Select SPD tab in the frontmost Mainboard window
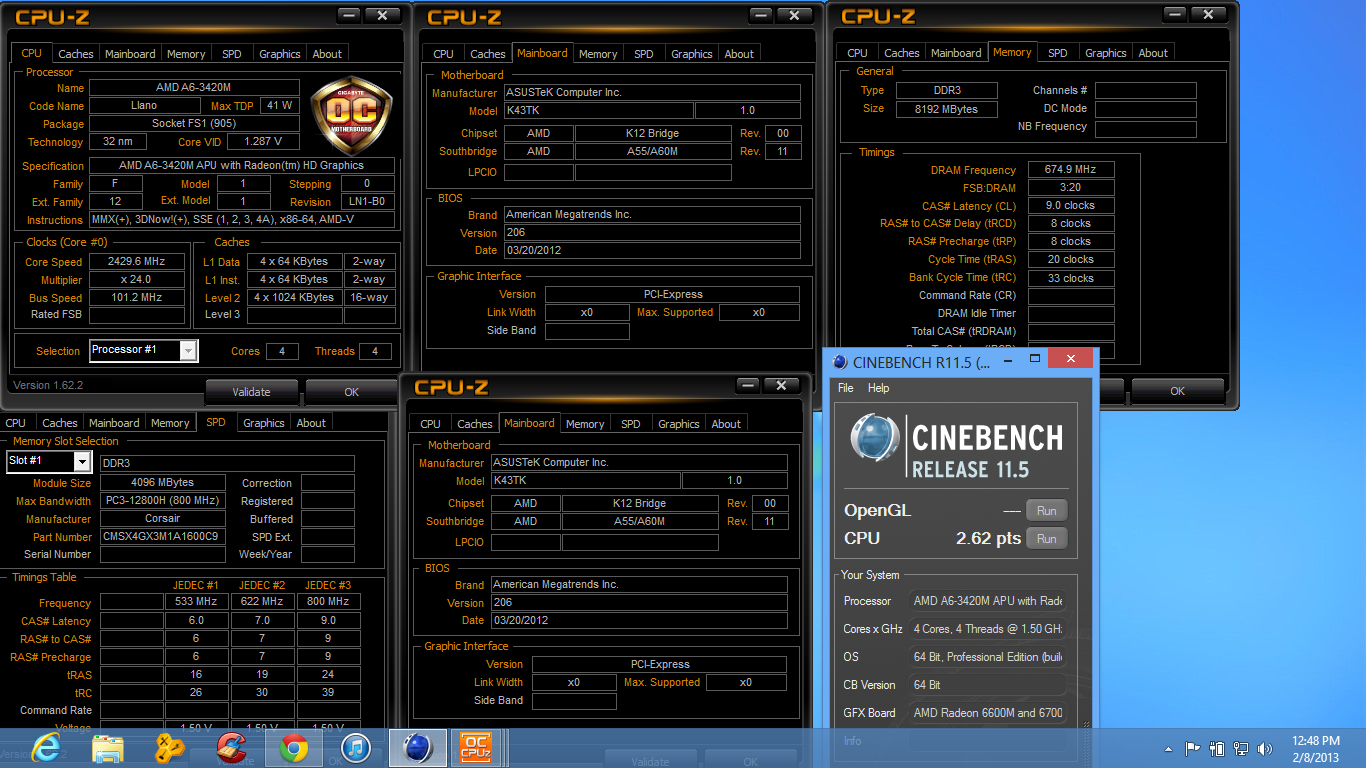The image size is (1366, 768). tap(631, 424)
